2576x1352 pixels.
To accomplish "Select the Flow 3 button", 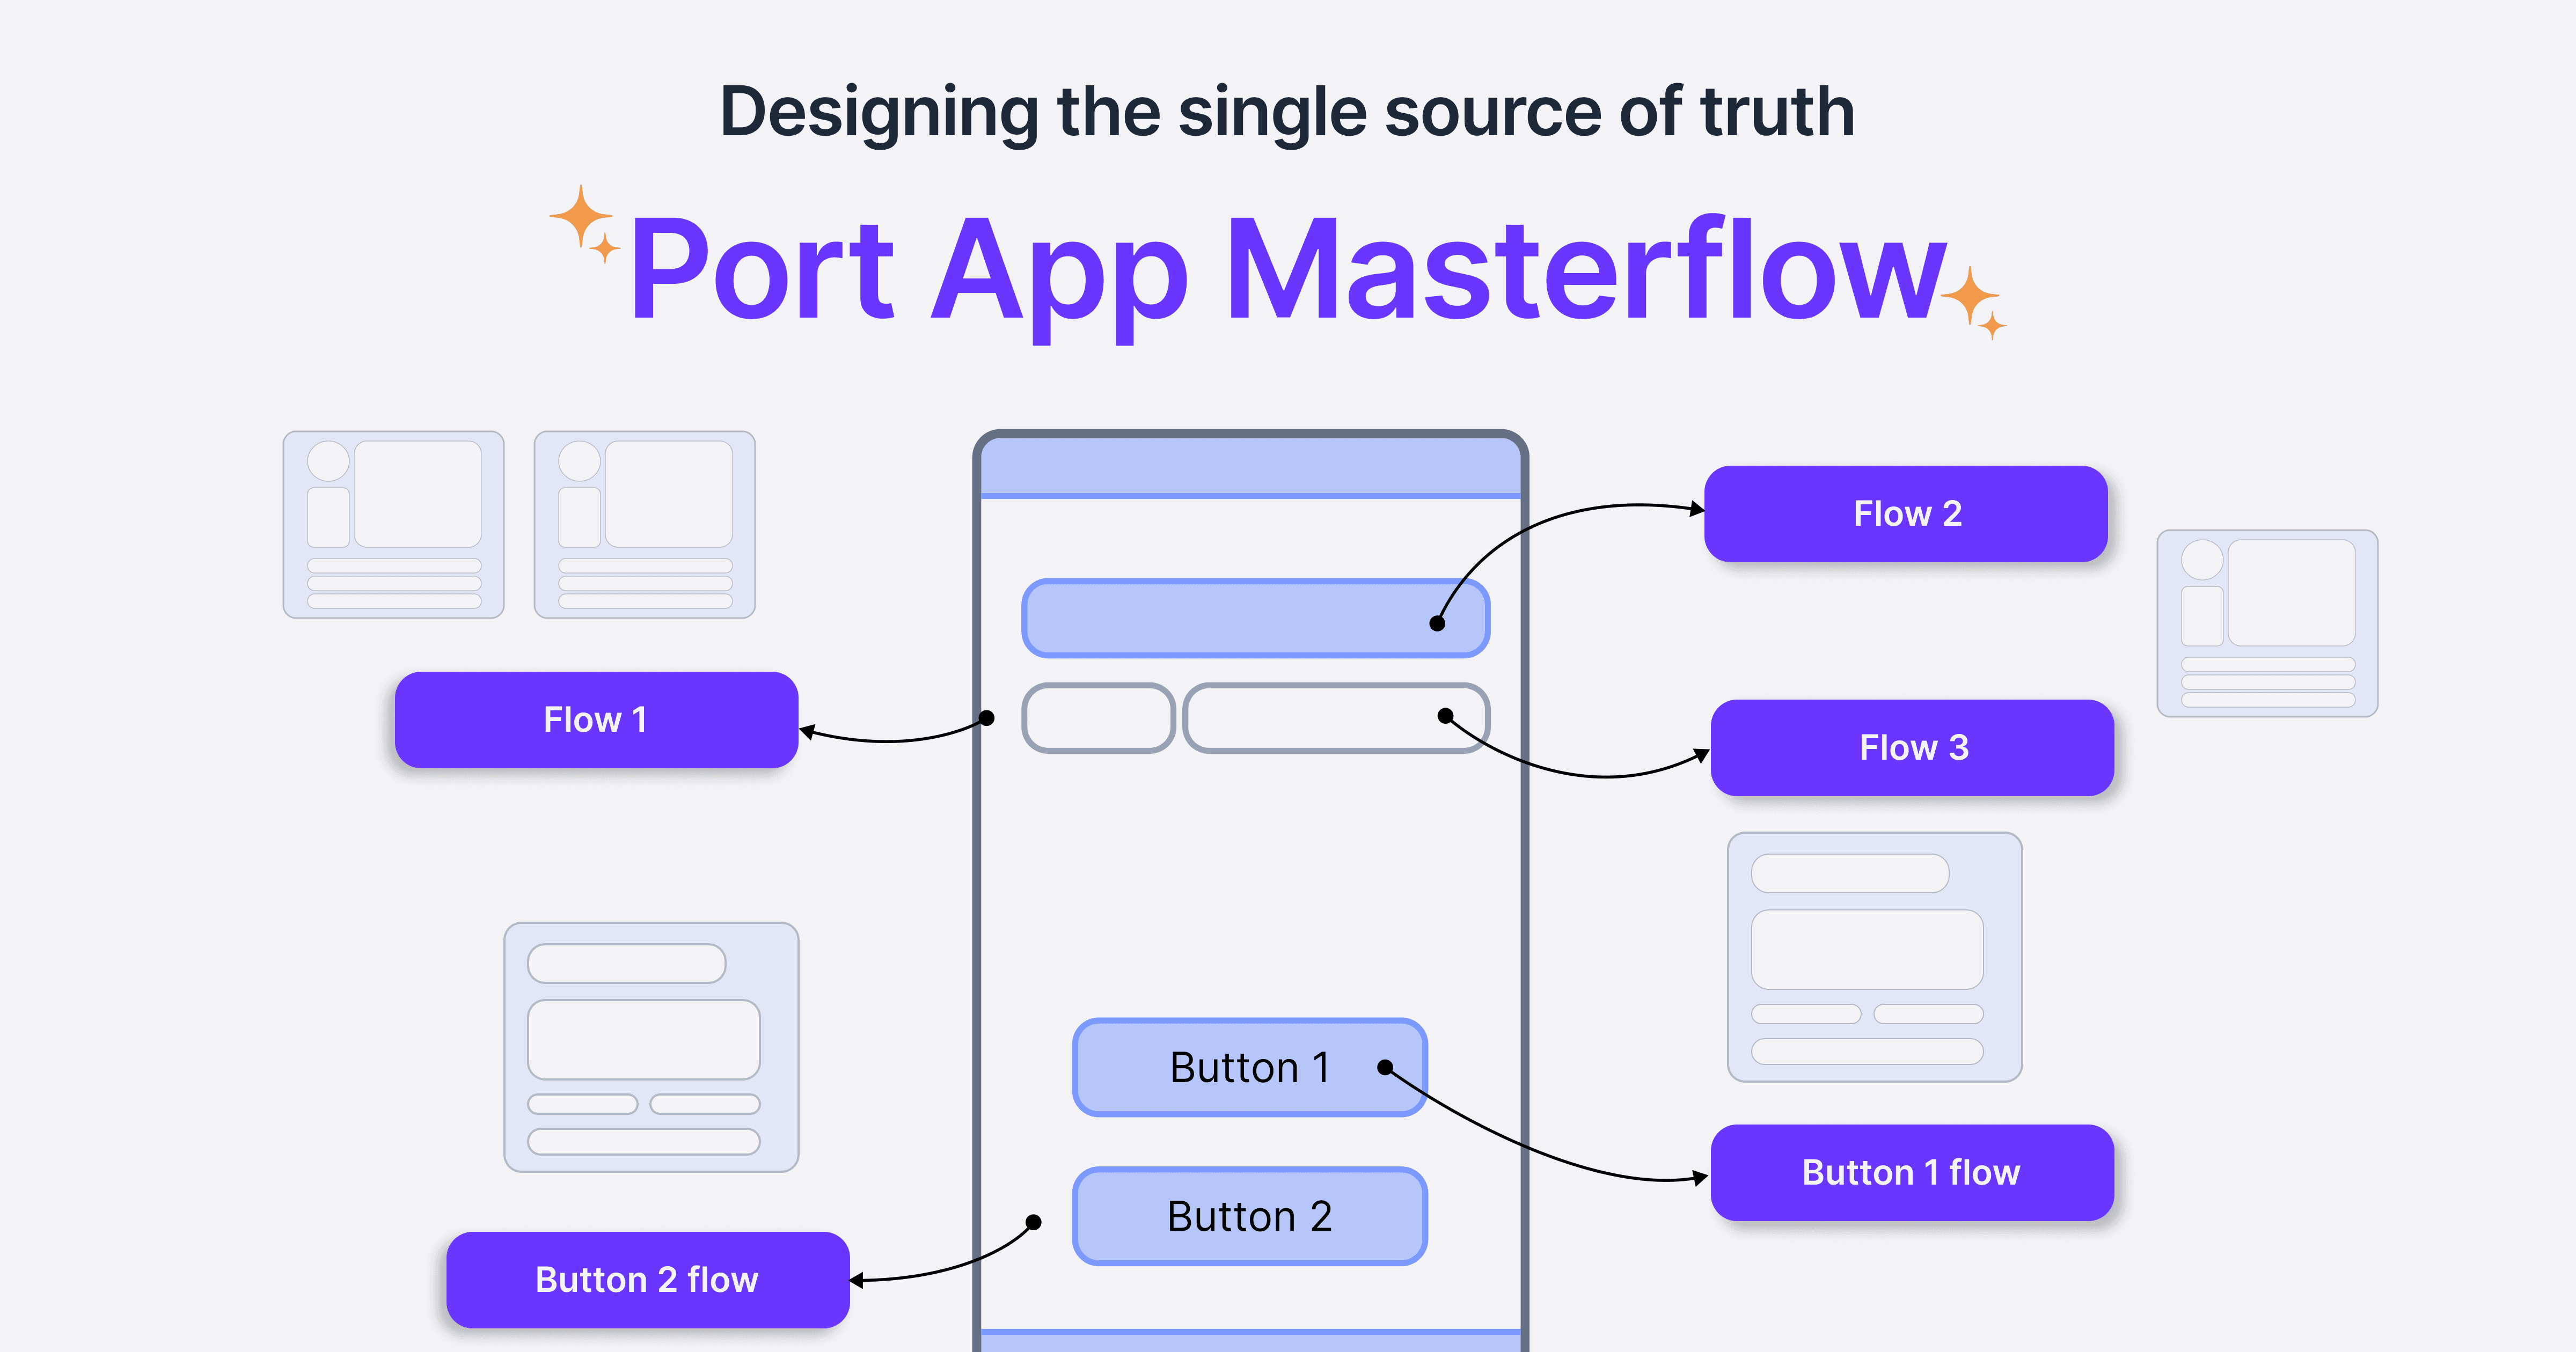I will click(x=1912, y=748).
